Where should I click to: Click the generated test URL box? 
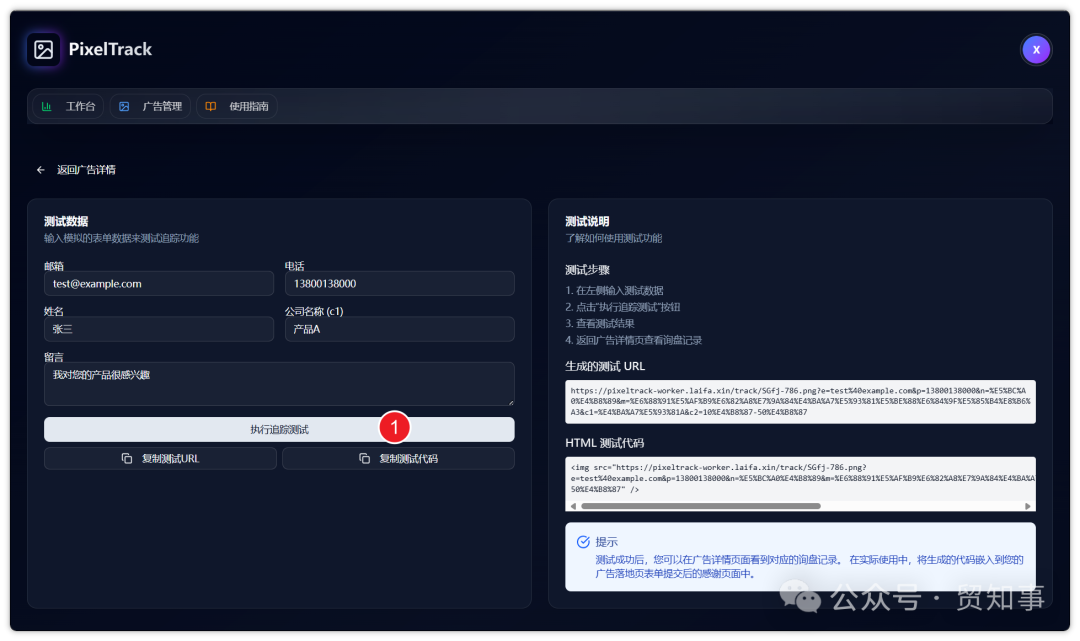(800, 401)
